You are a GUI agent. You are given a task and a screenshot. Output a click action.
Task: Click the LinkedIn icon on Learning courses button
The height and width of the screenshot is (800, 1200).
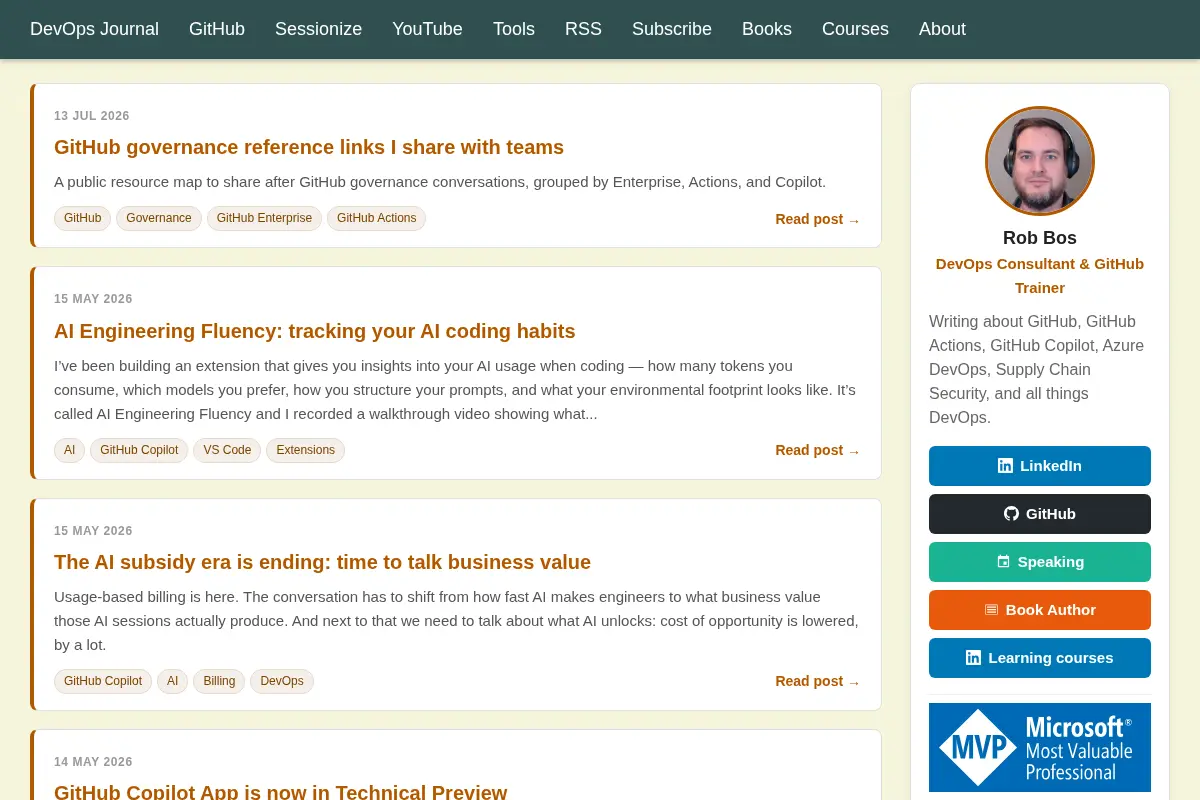[973, 658]
